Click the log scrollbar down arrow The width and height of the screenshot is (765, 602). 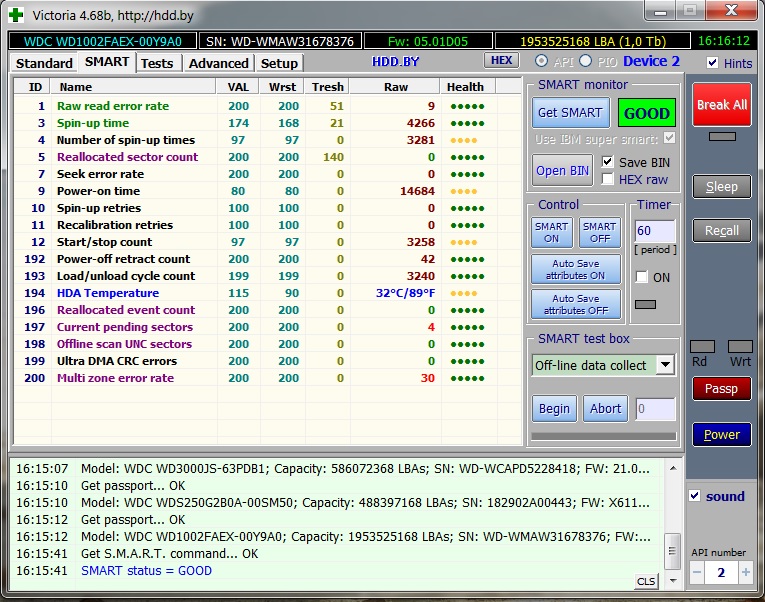pos(673,581)
